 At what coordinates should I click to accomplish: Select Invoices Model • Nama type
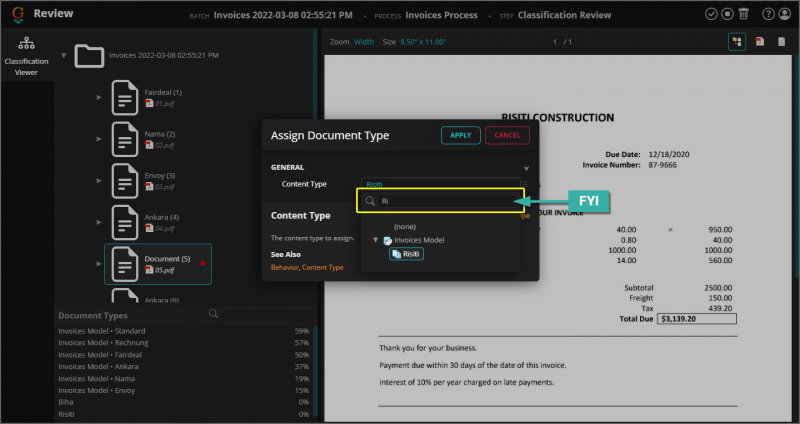[x=184, y=379]
